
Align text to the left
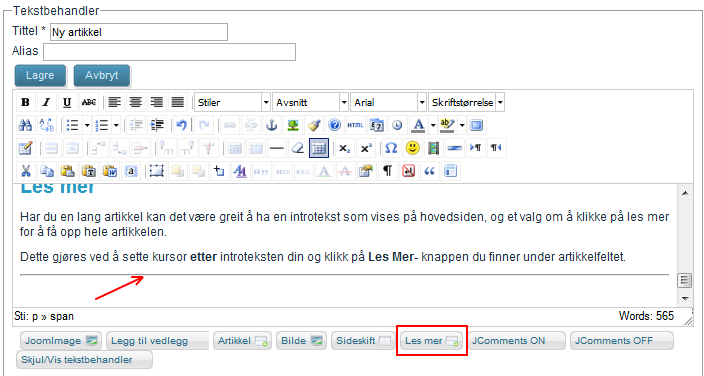click(115, 102)
